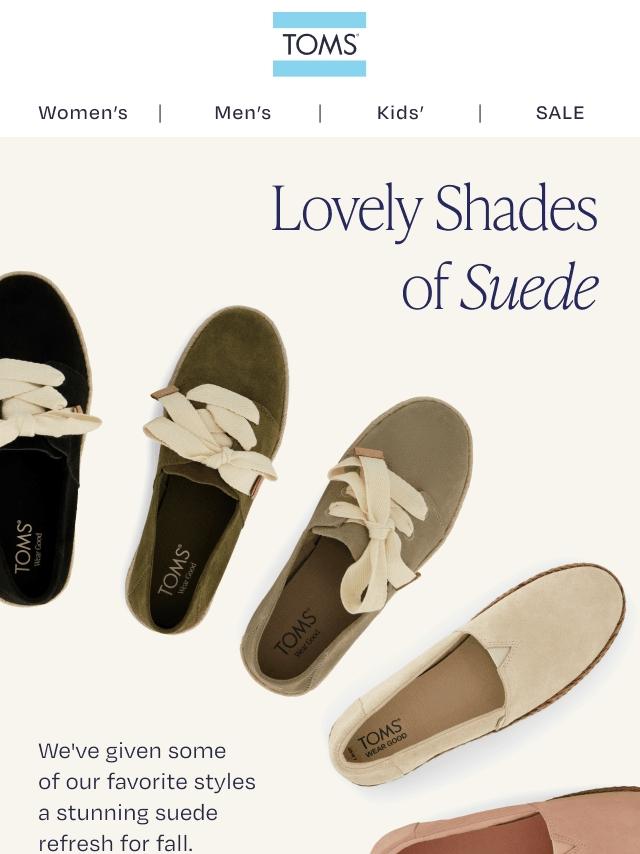Select the pink suede shoe at bottom

click(507, 822)
